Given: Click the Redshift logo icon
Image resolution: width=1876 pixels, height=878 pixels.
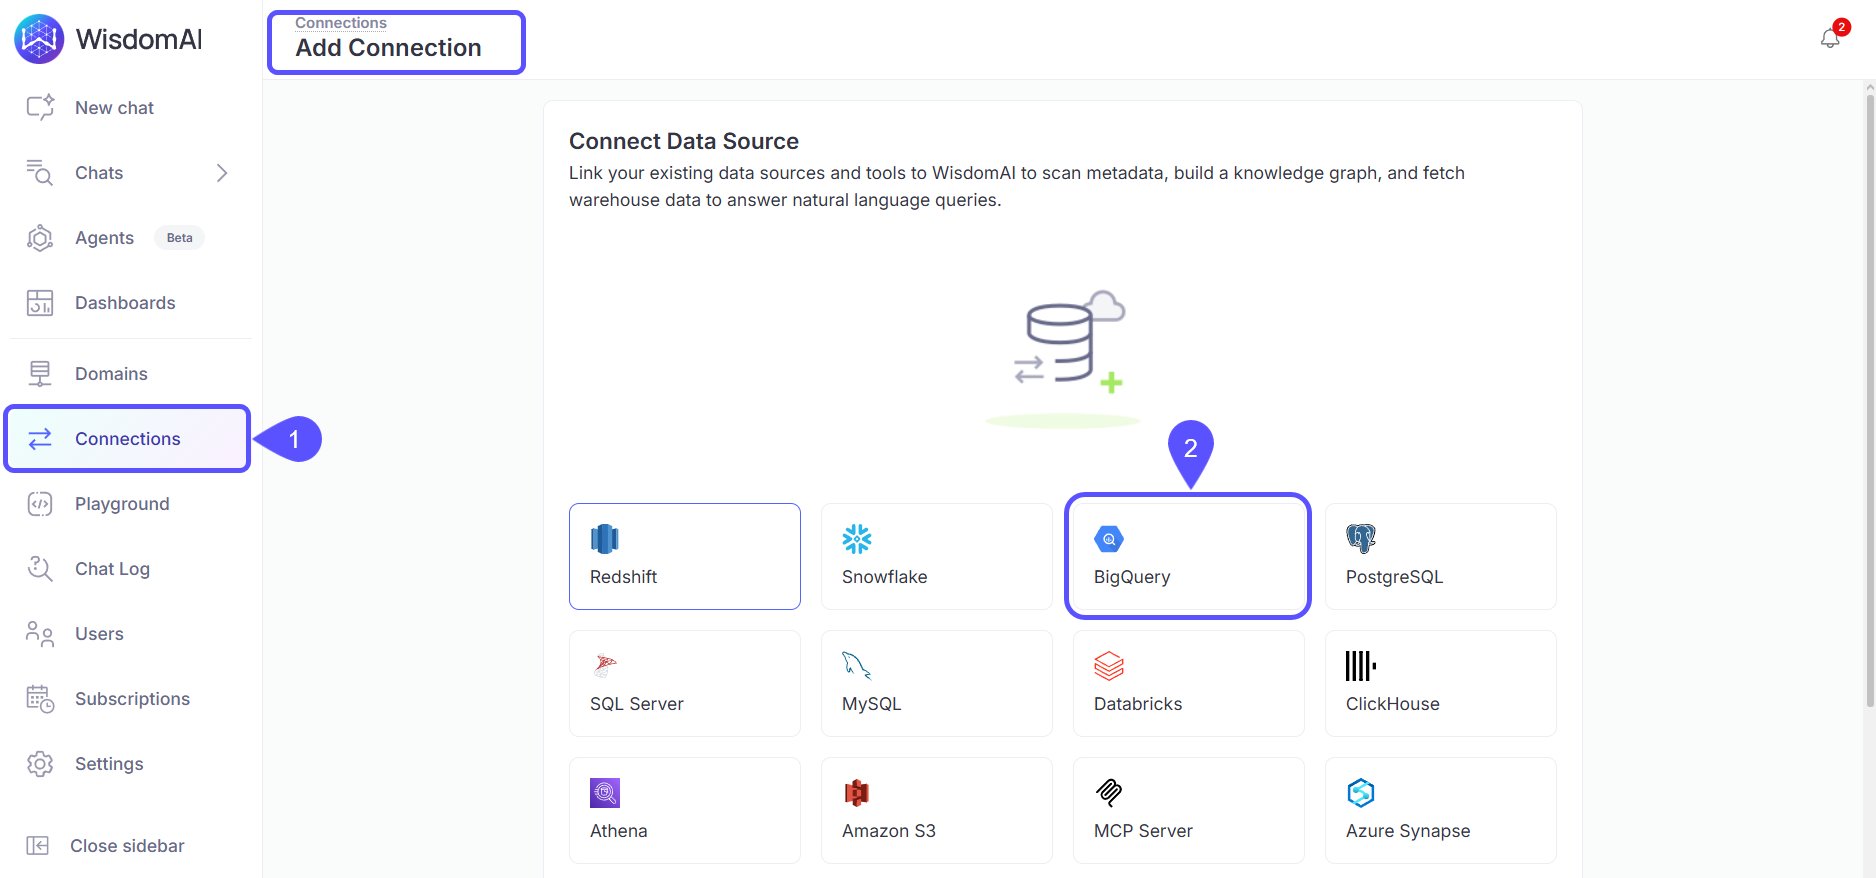Looking at the screenshot, I should (x=605, y=539).
